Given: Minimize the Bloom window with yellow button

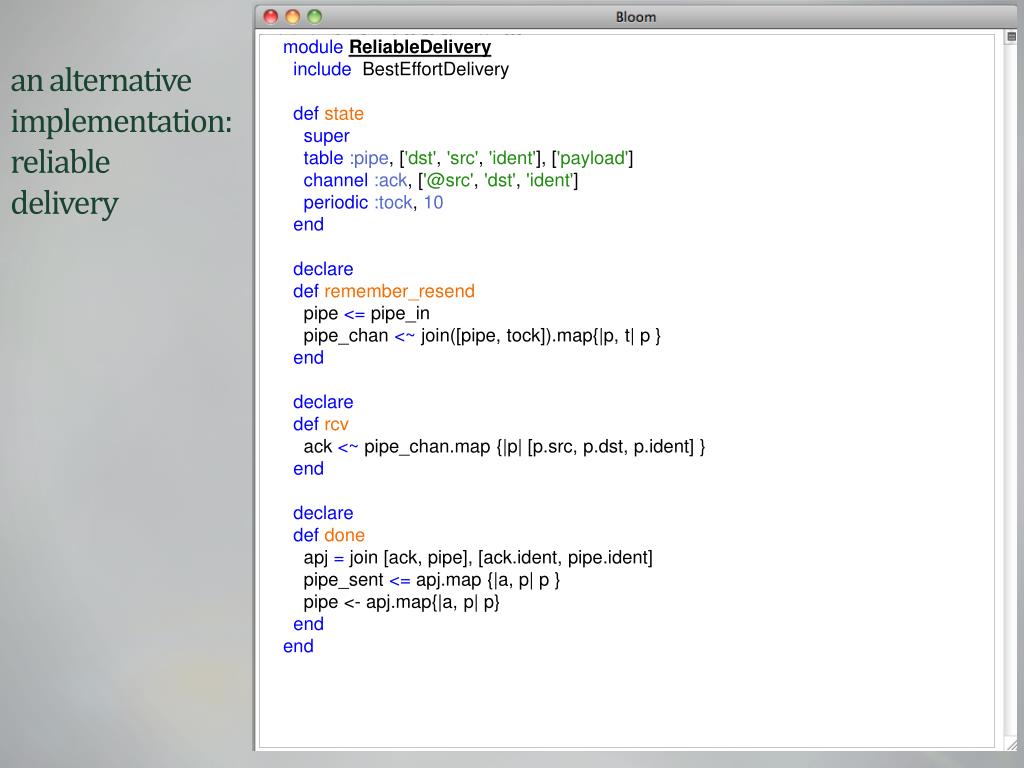Looking at the screenshot, I should click(293, 16).
